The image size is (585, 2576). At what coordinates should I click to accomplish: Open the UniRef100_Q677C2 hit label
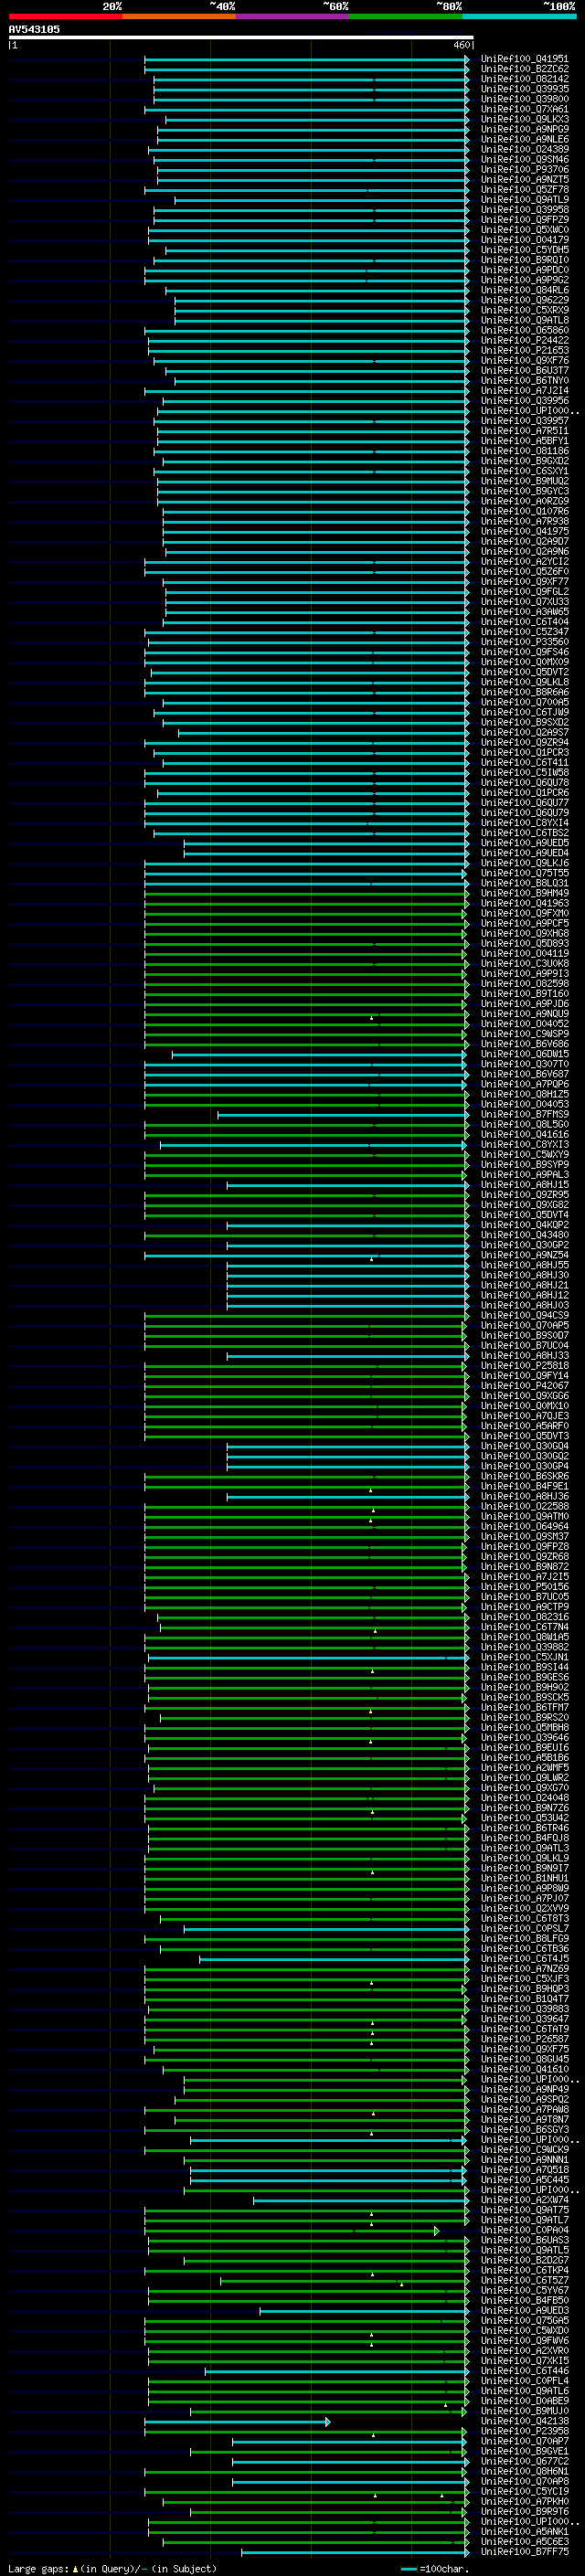[x=524, y=2461]
